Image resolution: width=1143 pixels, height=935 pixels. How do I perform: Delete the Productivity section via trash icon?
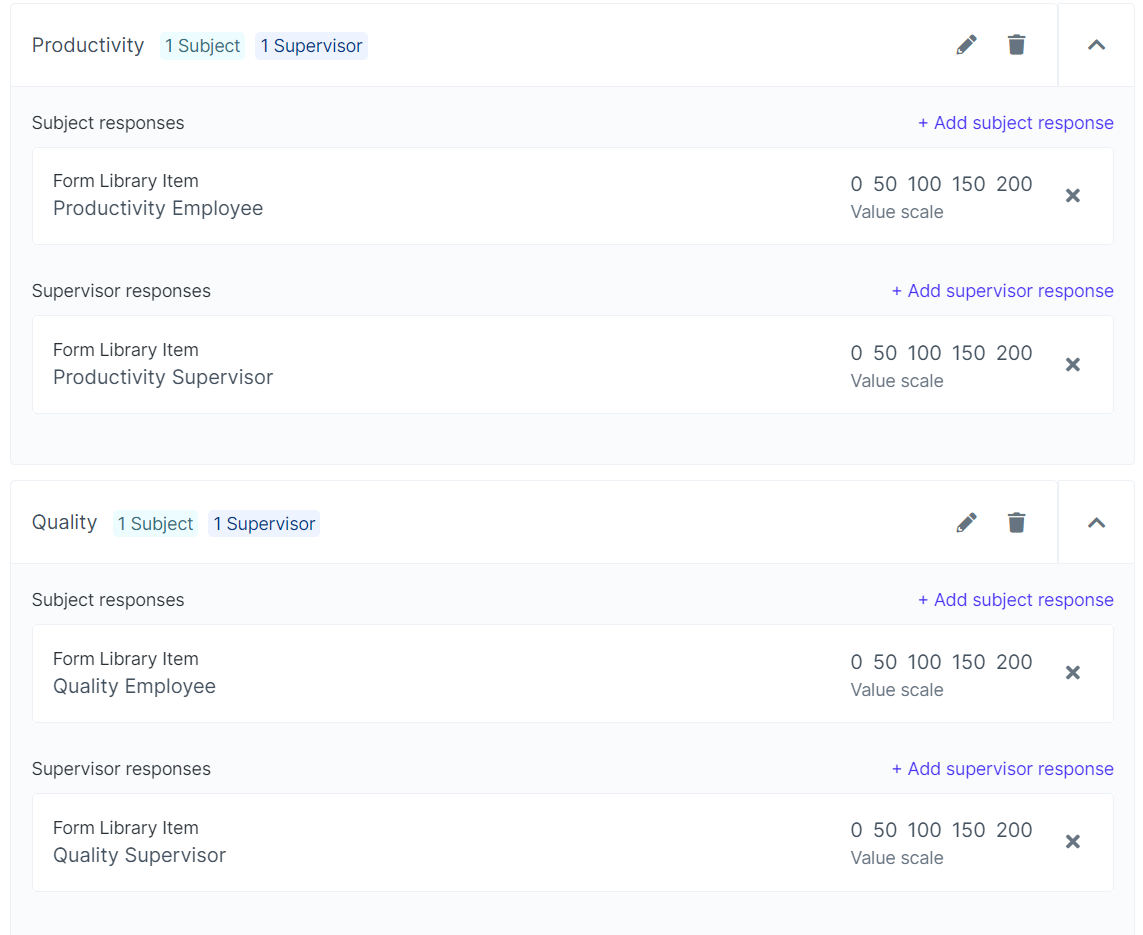1016,45
